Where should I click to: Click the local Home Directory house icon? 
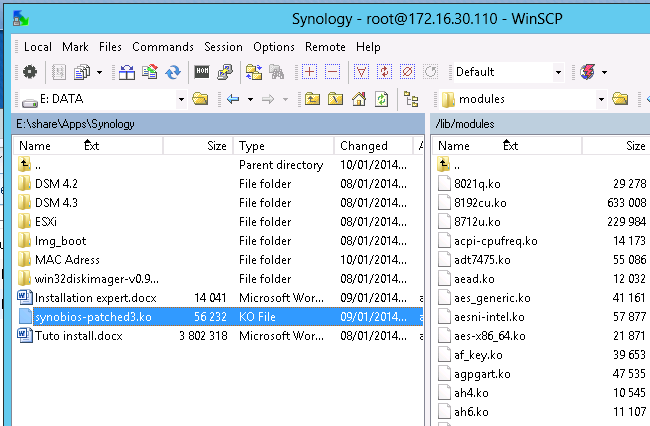point(359,99)
